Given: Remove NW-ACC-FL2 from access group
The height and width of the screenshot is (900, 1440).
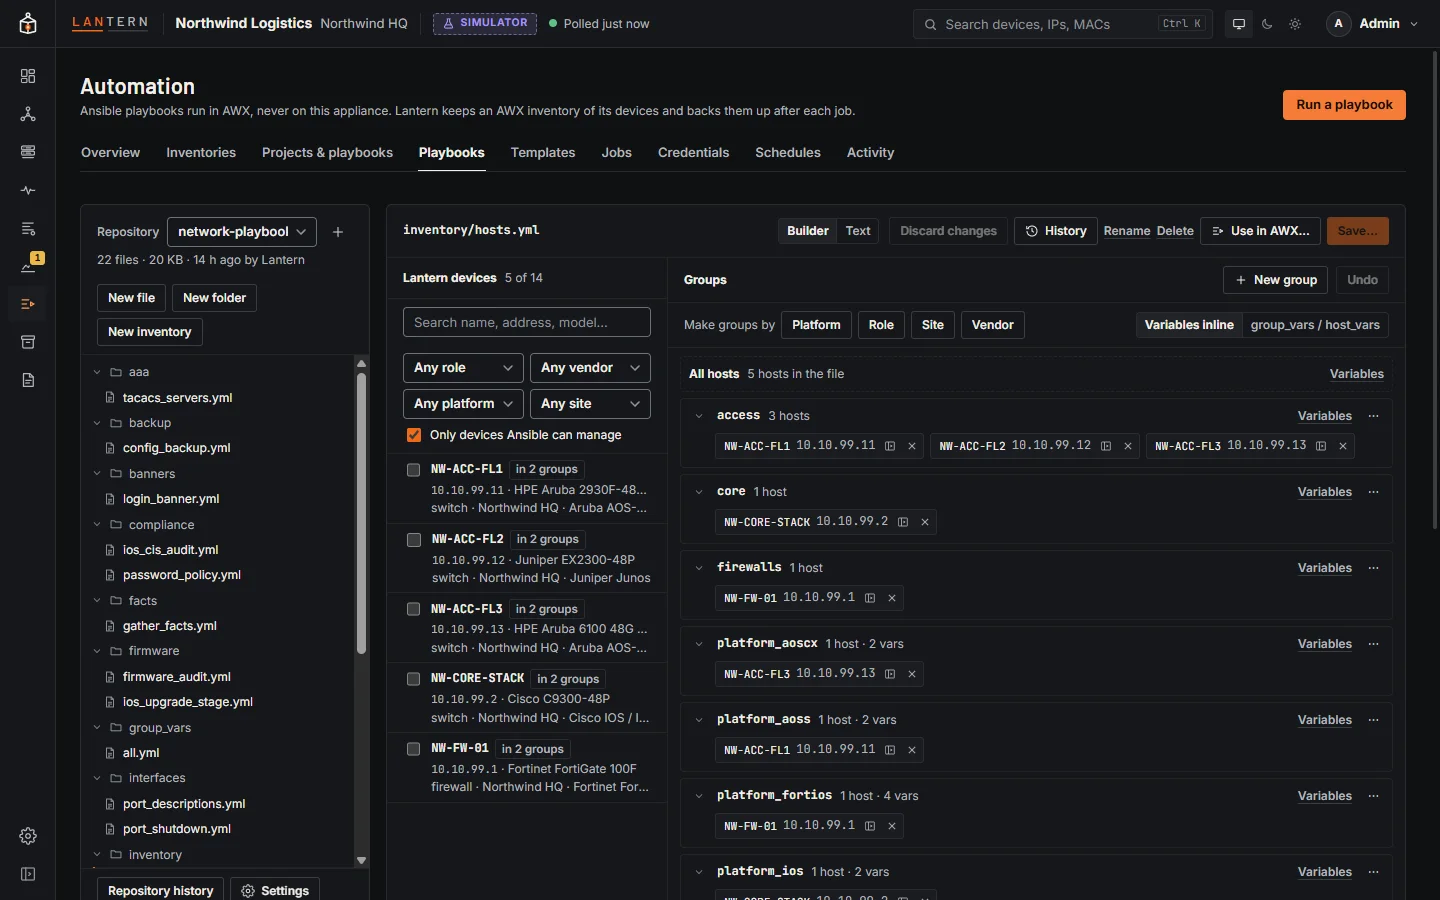Looking at the screenshot, I should click(x=1128, y=446).
